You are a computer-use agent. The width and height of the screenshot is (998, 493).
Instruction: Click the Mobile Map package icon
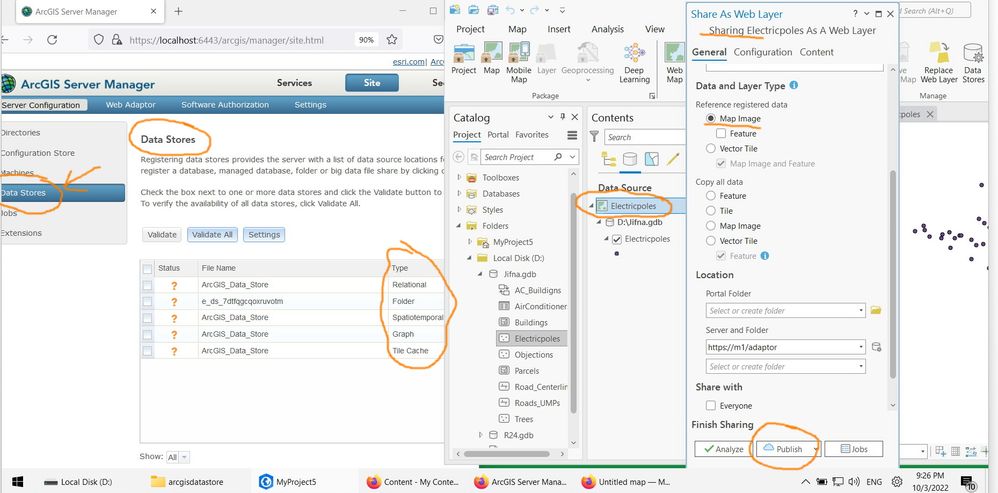click(x=519, y=52)
